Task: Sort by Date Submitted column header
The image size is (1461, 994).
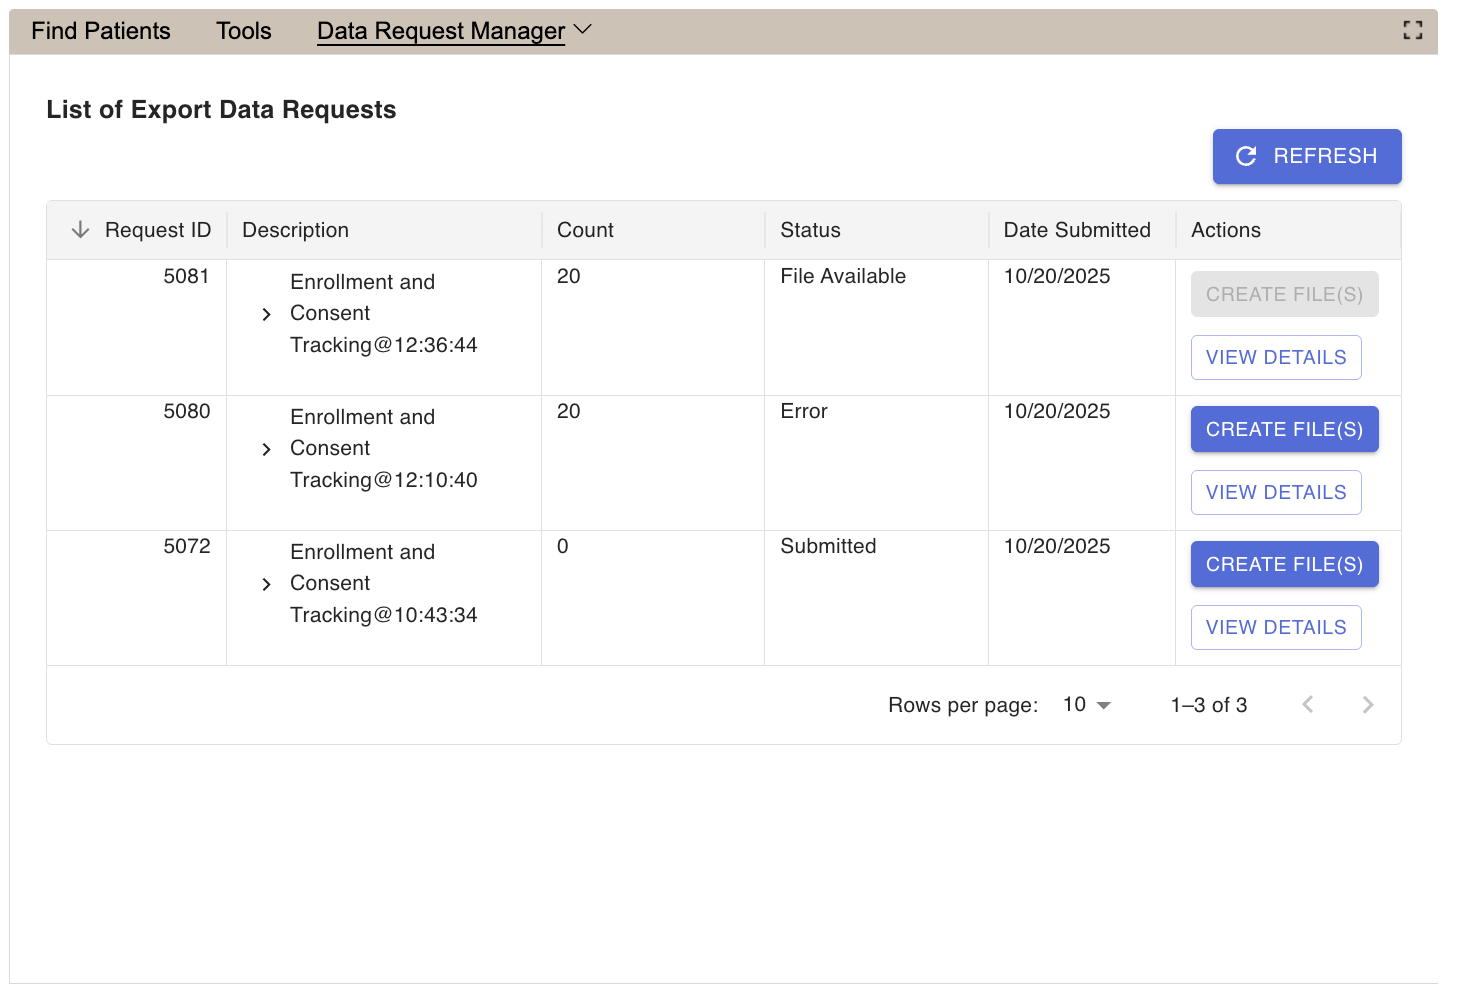Action: (x=1076, y=230)
